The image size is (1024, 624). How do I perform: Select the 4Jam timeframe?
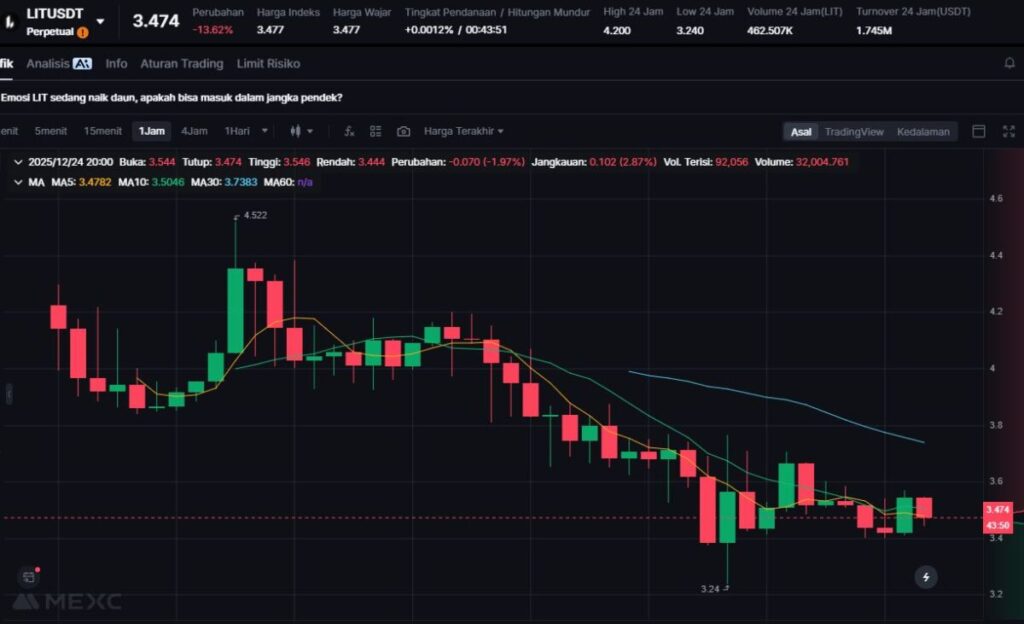click(194, 131)
